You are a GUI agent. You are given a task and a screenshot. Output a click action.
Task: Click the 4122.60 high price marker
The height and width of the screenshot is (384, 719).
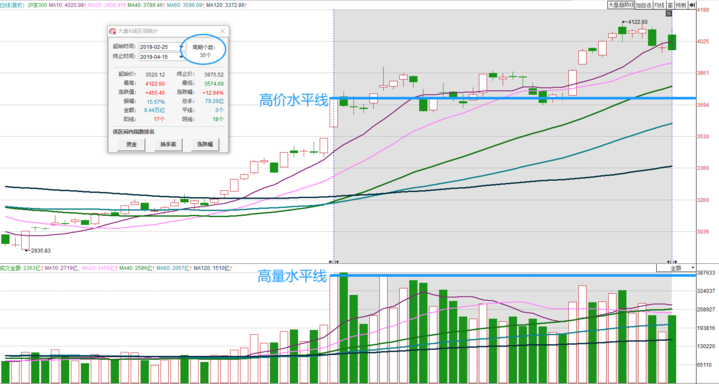637,22
